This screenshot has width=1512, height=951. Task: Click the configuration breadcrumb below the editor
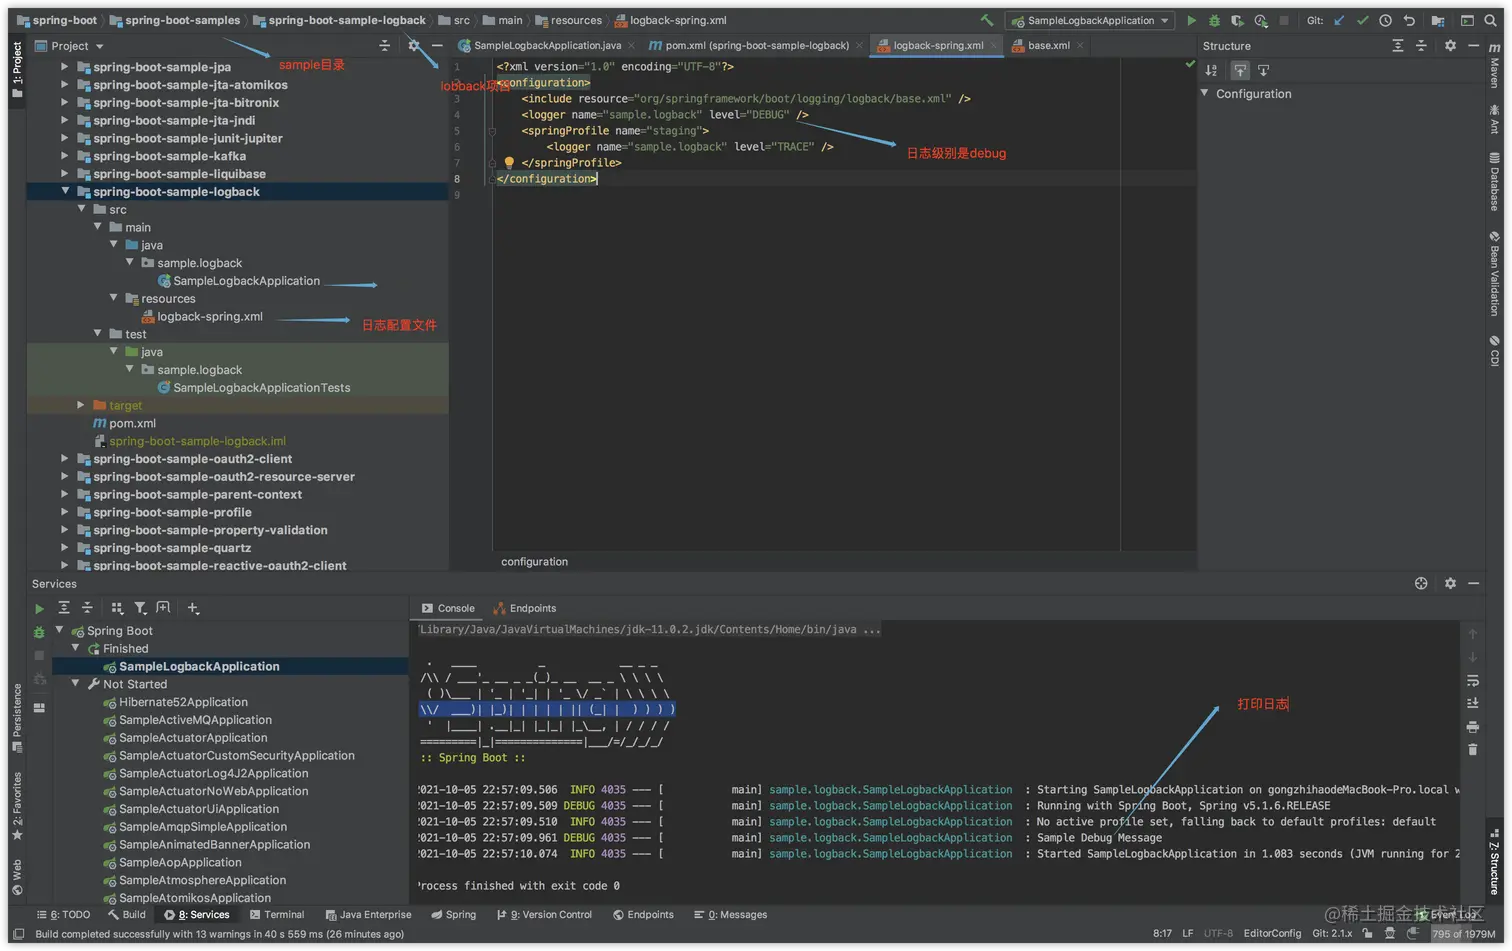click(534, 562)
